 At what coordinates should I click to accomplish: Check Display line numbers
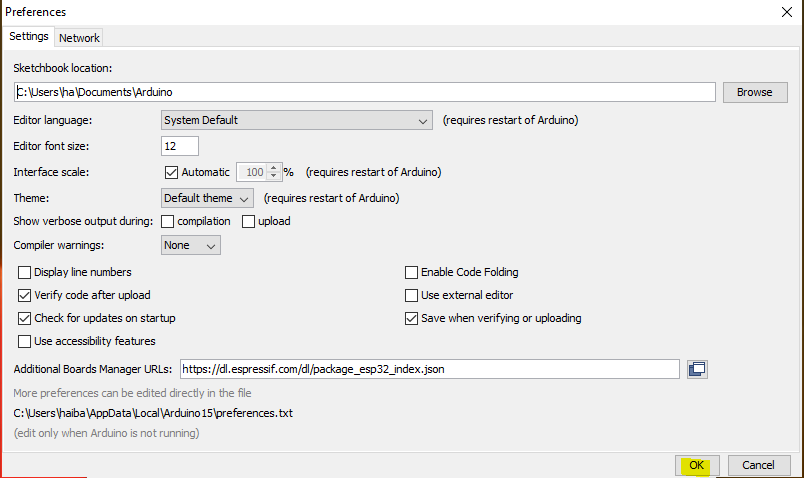pos(24,272)
